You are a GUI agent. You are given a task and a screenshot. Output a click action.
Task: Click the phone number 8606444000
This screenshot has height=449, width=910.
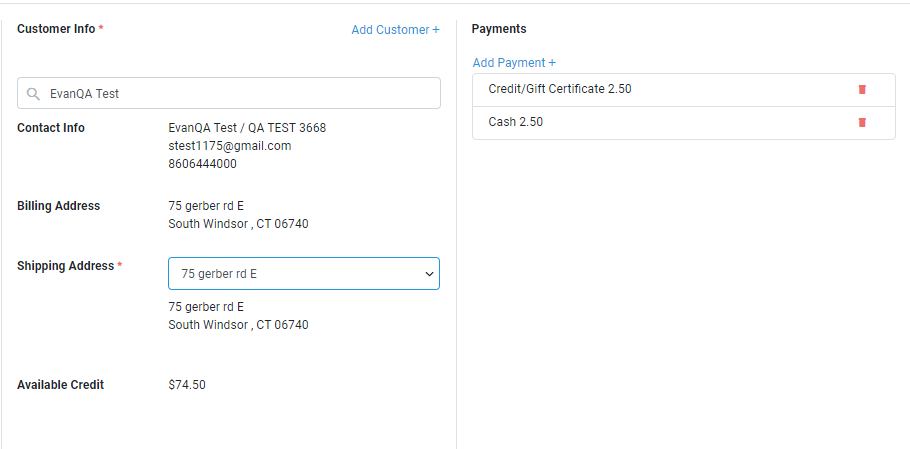[x=202, y=164]
